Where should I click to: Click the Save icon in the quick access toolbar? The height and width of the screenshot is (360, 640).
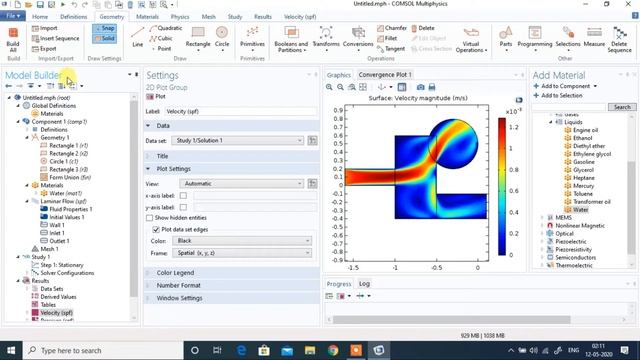point(40,4)
